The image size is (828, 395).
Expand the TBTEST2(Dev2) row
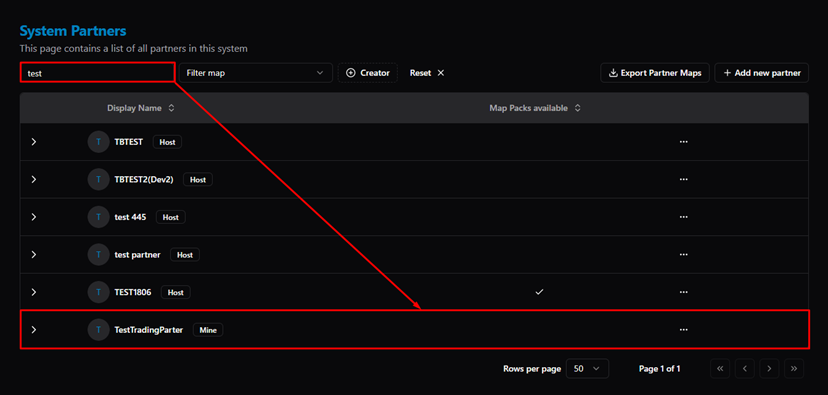tap(34, 180)
